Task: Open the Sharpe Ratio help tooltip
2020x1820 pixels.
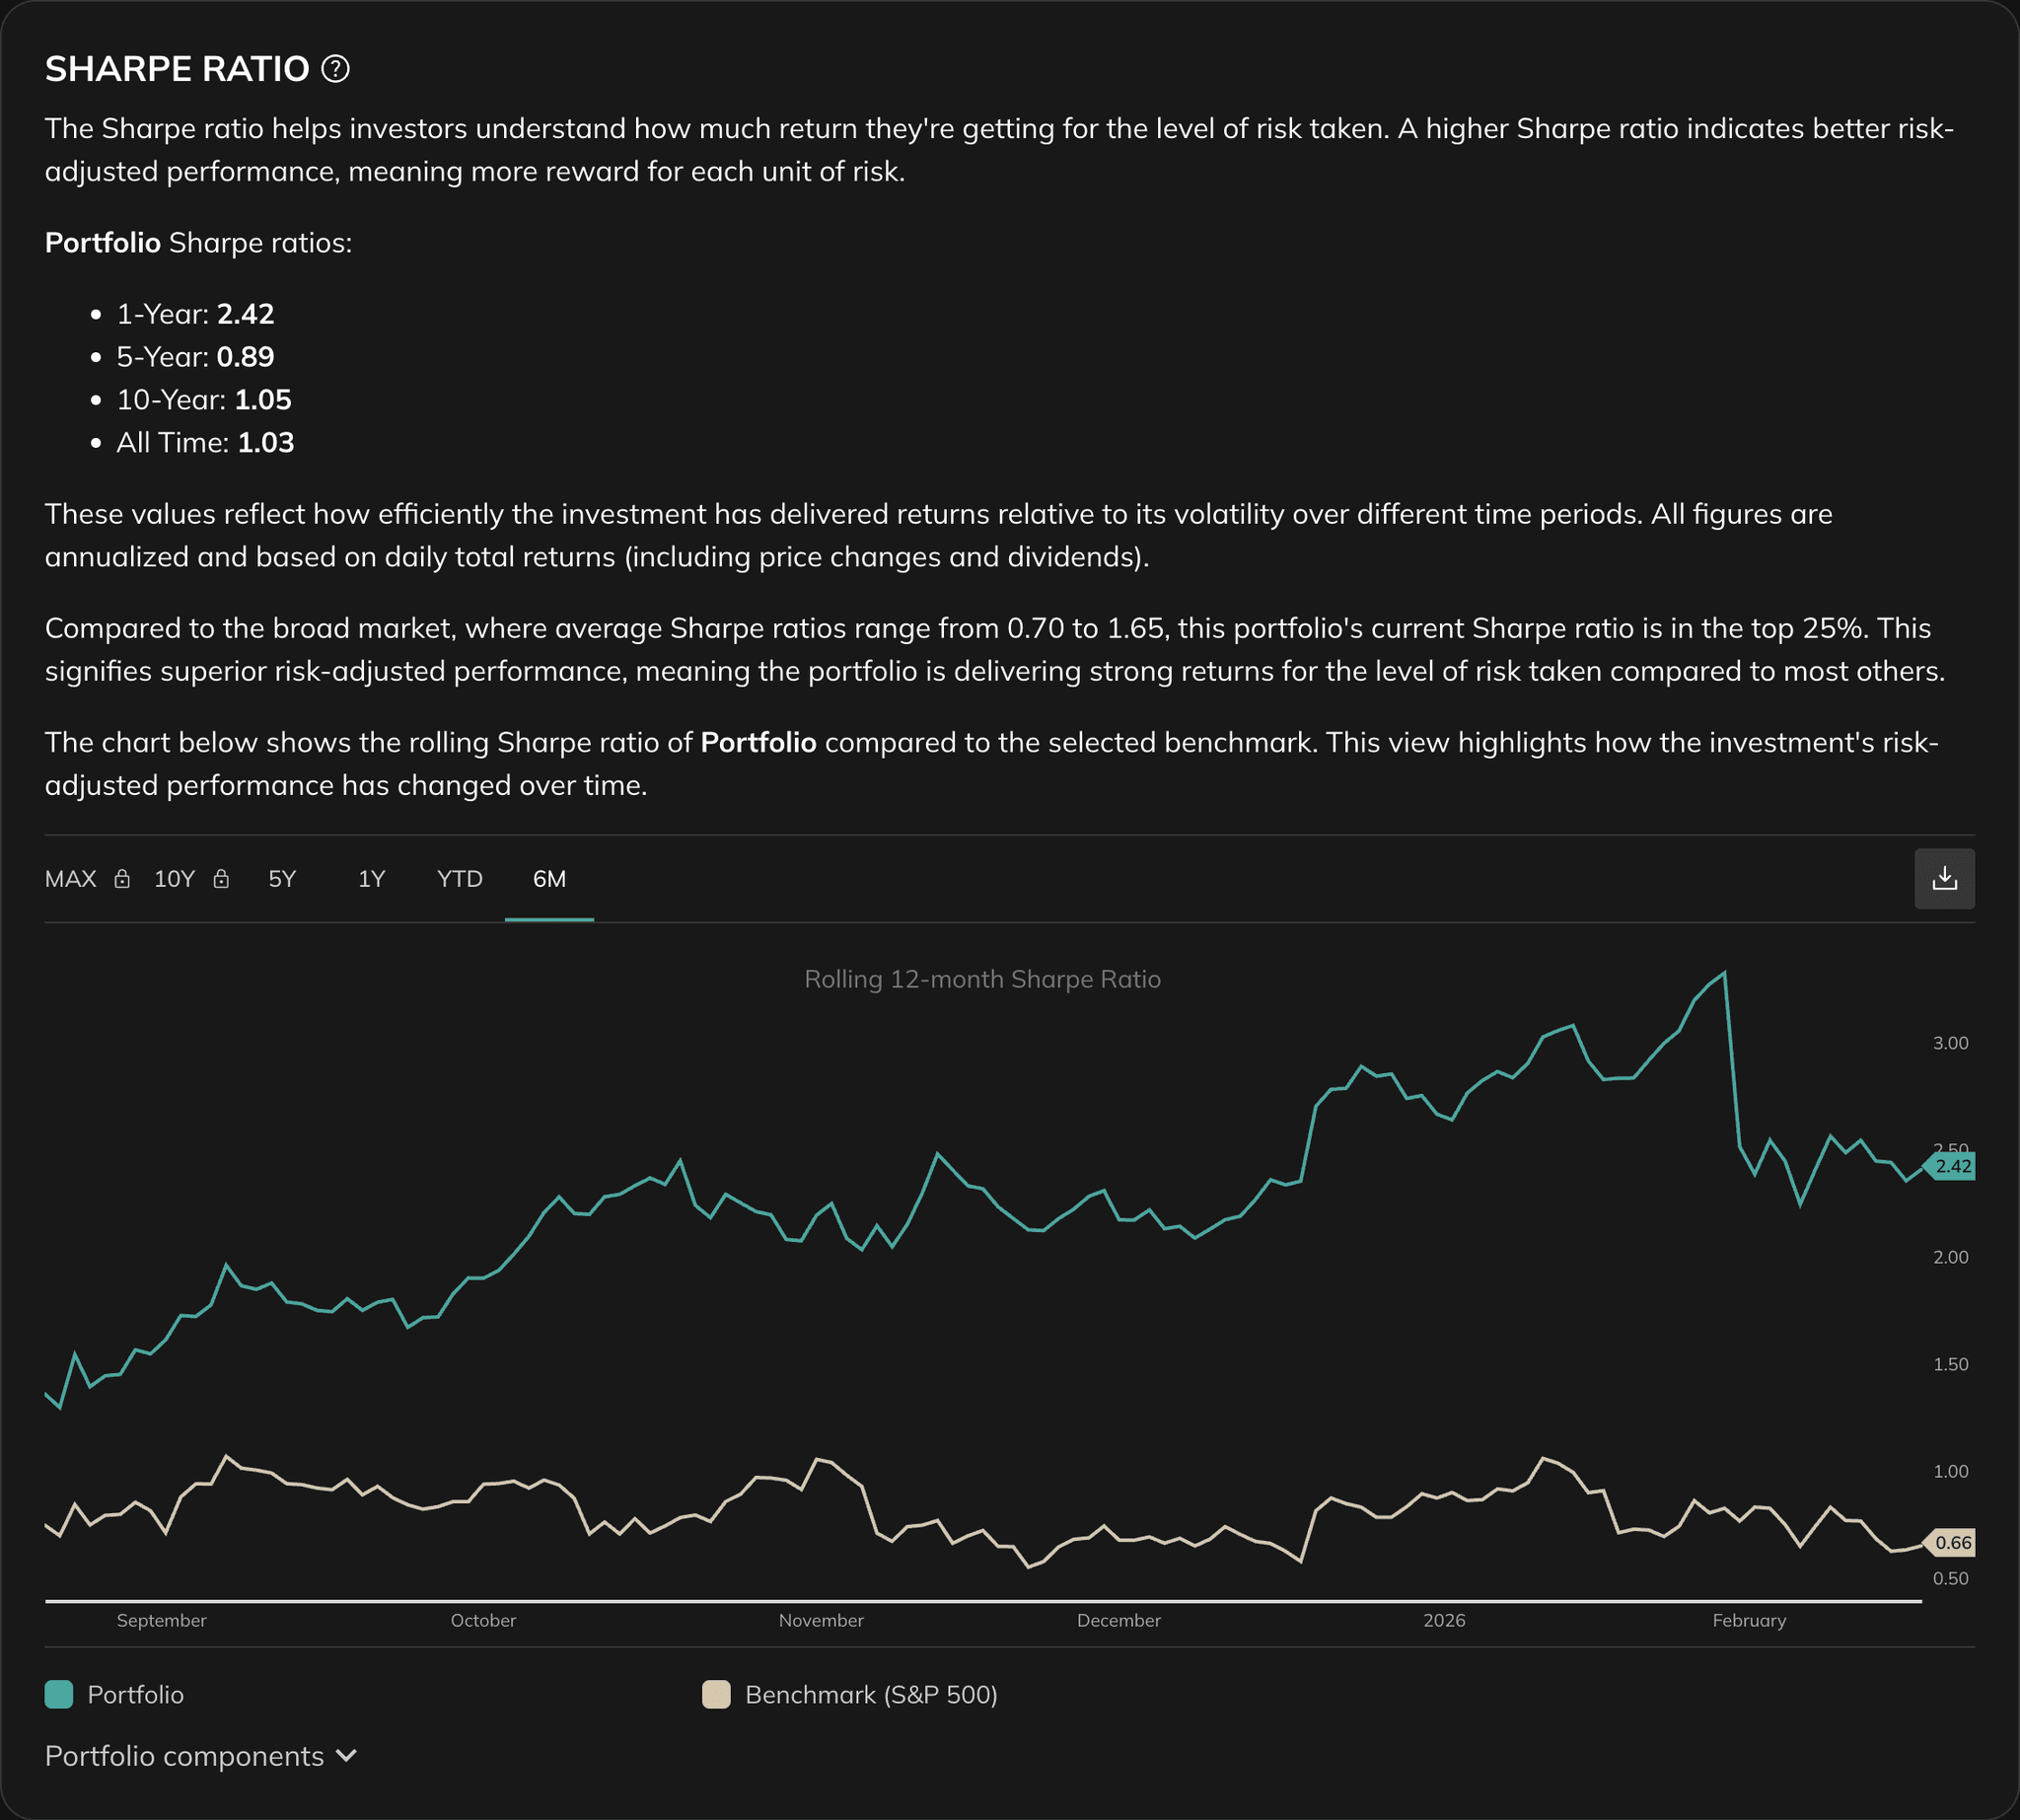Action: click(336, 68)
